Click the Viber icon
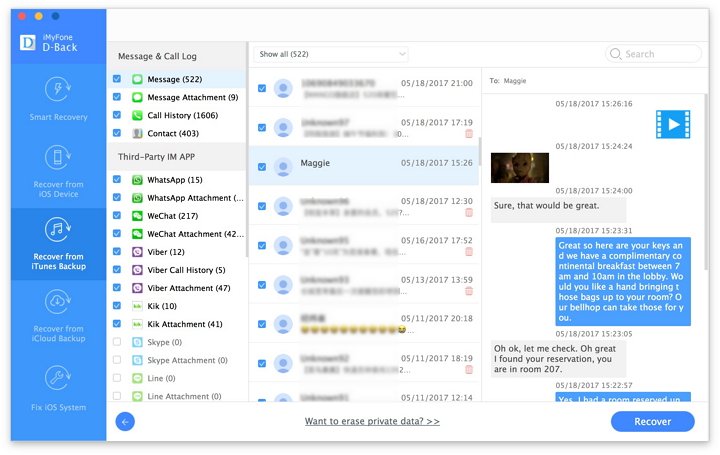This screenshot has width=720, height=455. [137, 252]
